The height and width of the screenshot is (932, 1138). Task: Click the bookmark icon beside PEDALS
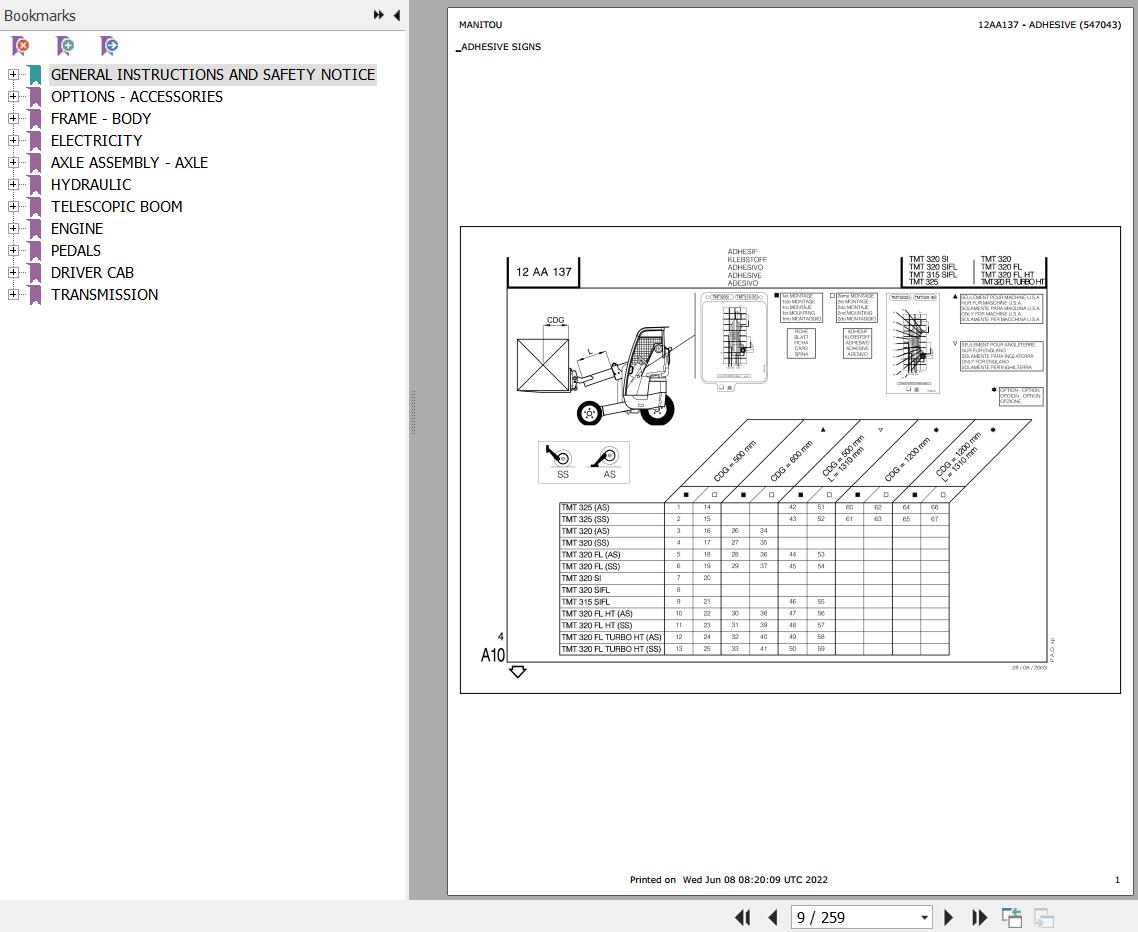pos(34,250)
